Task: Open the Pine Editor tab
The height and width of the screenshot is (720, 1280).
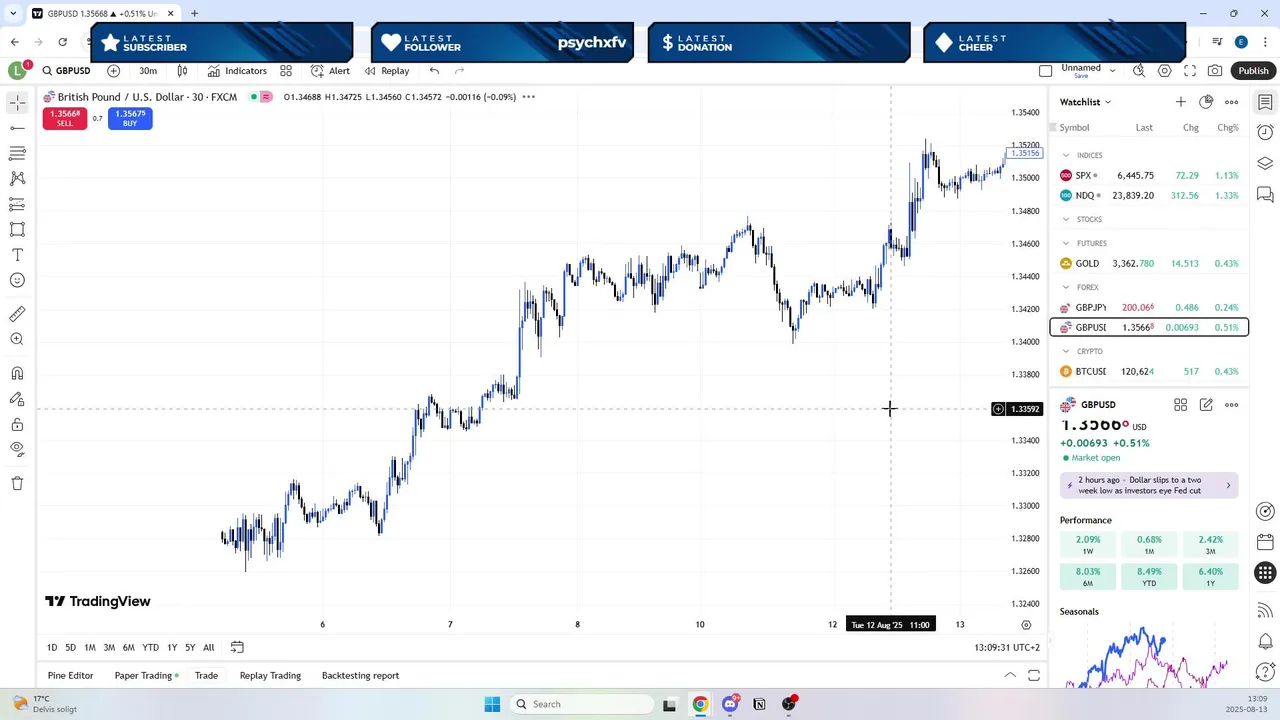Action: (70, 675)
